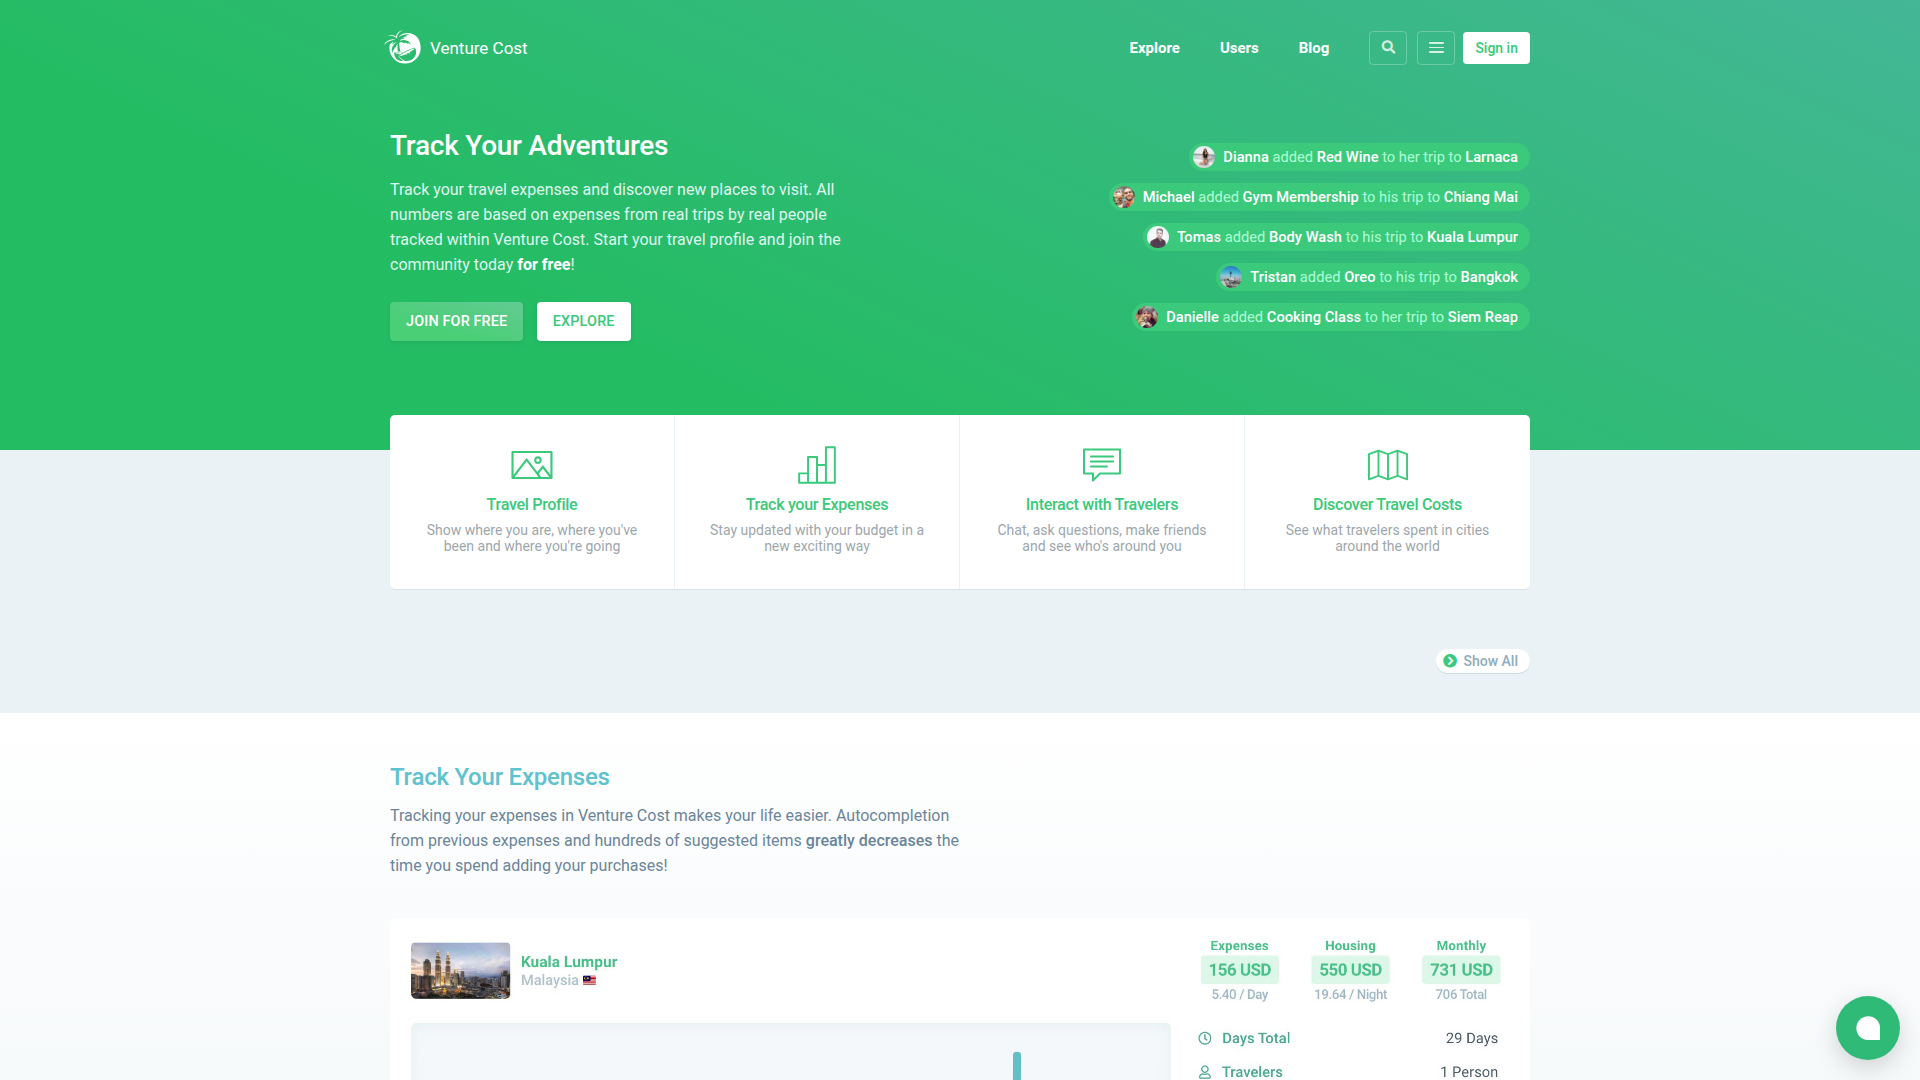
Task: Click Kuala Lumpur in Tomas's feed entry
Action: [1472, 237]
